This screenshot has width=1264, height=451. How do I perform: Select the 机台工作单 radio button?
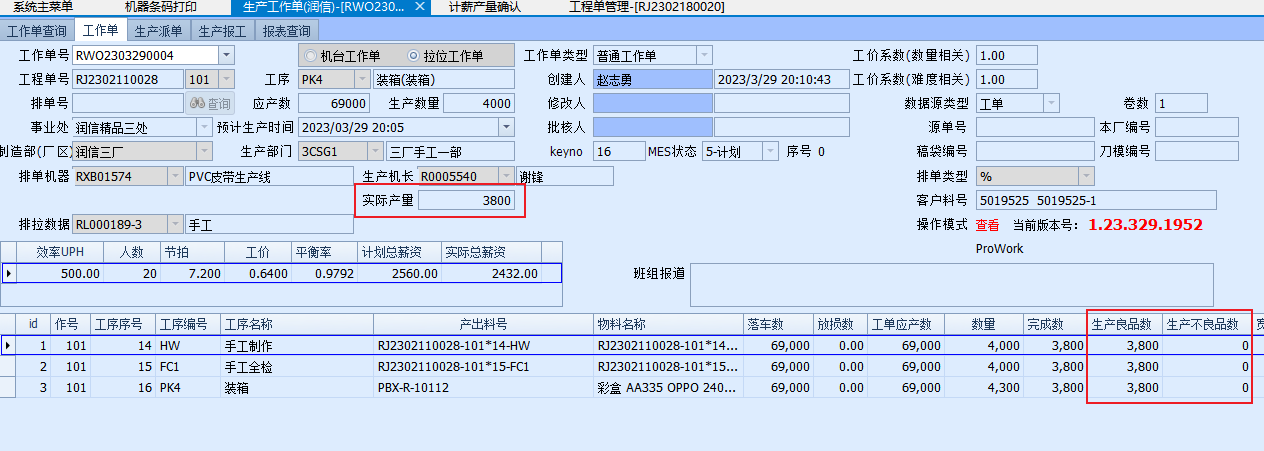(311, 56)
